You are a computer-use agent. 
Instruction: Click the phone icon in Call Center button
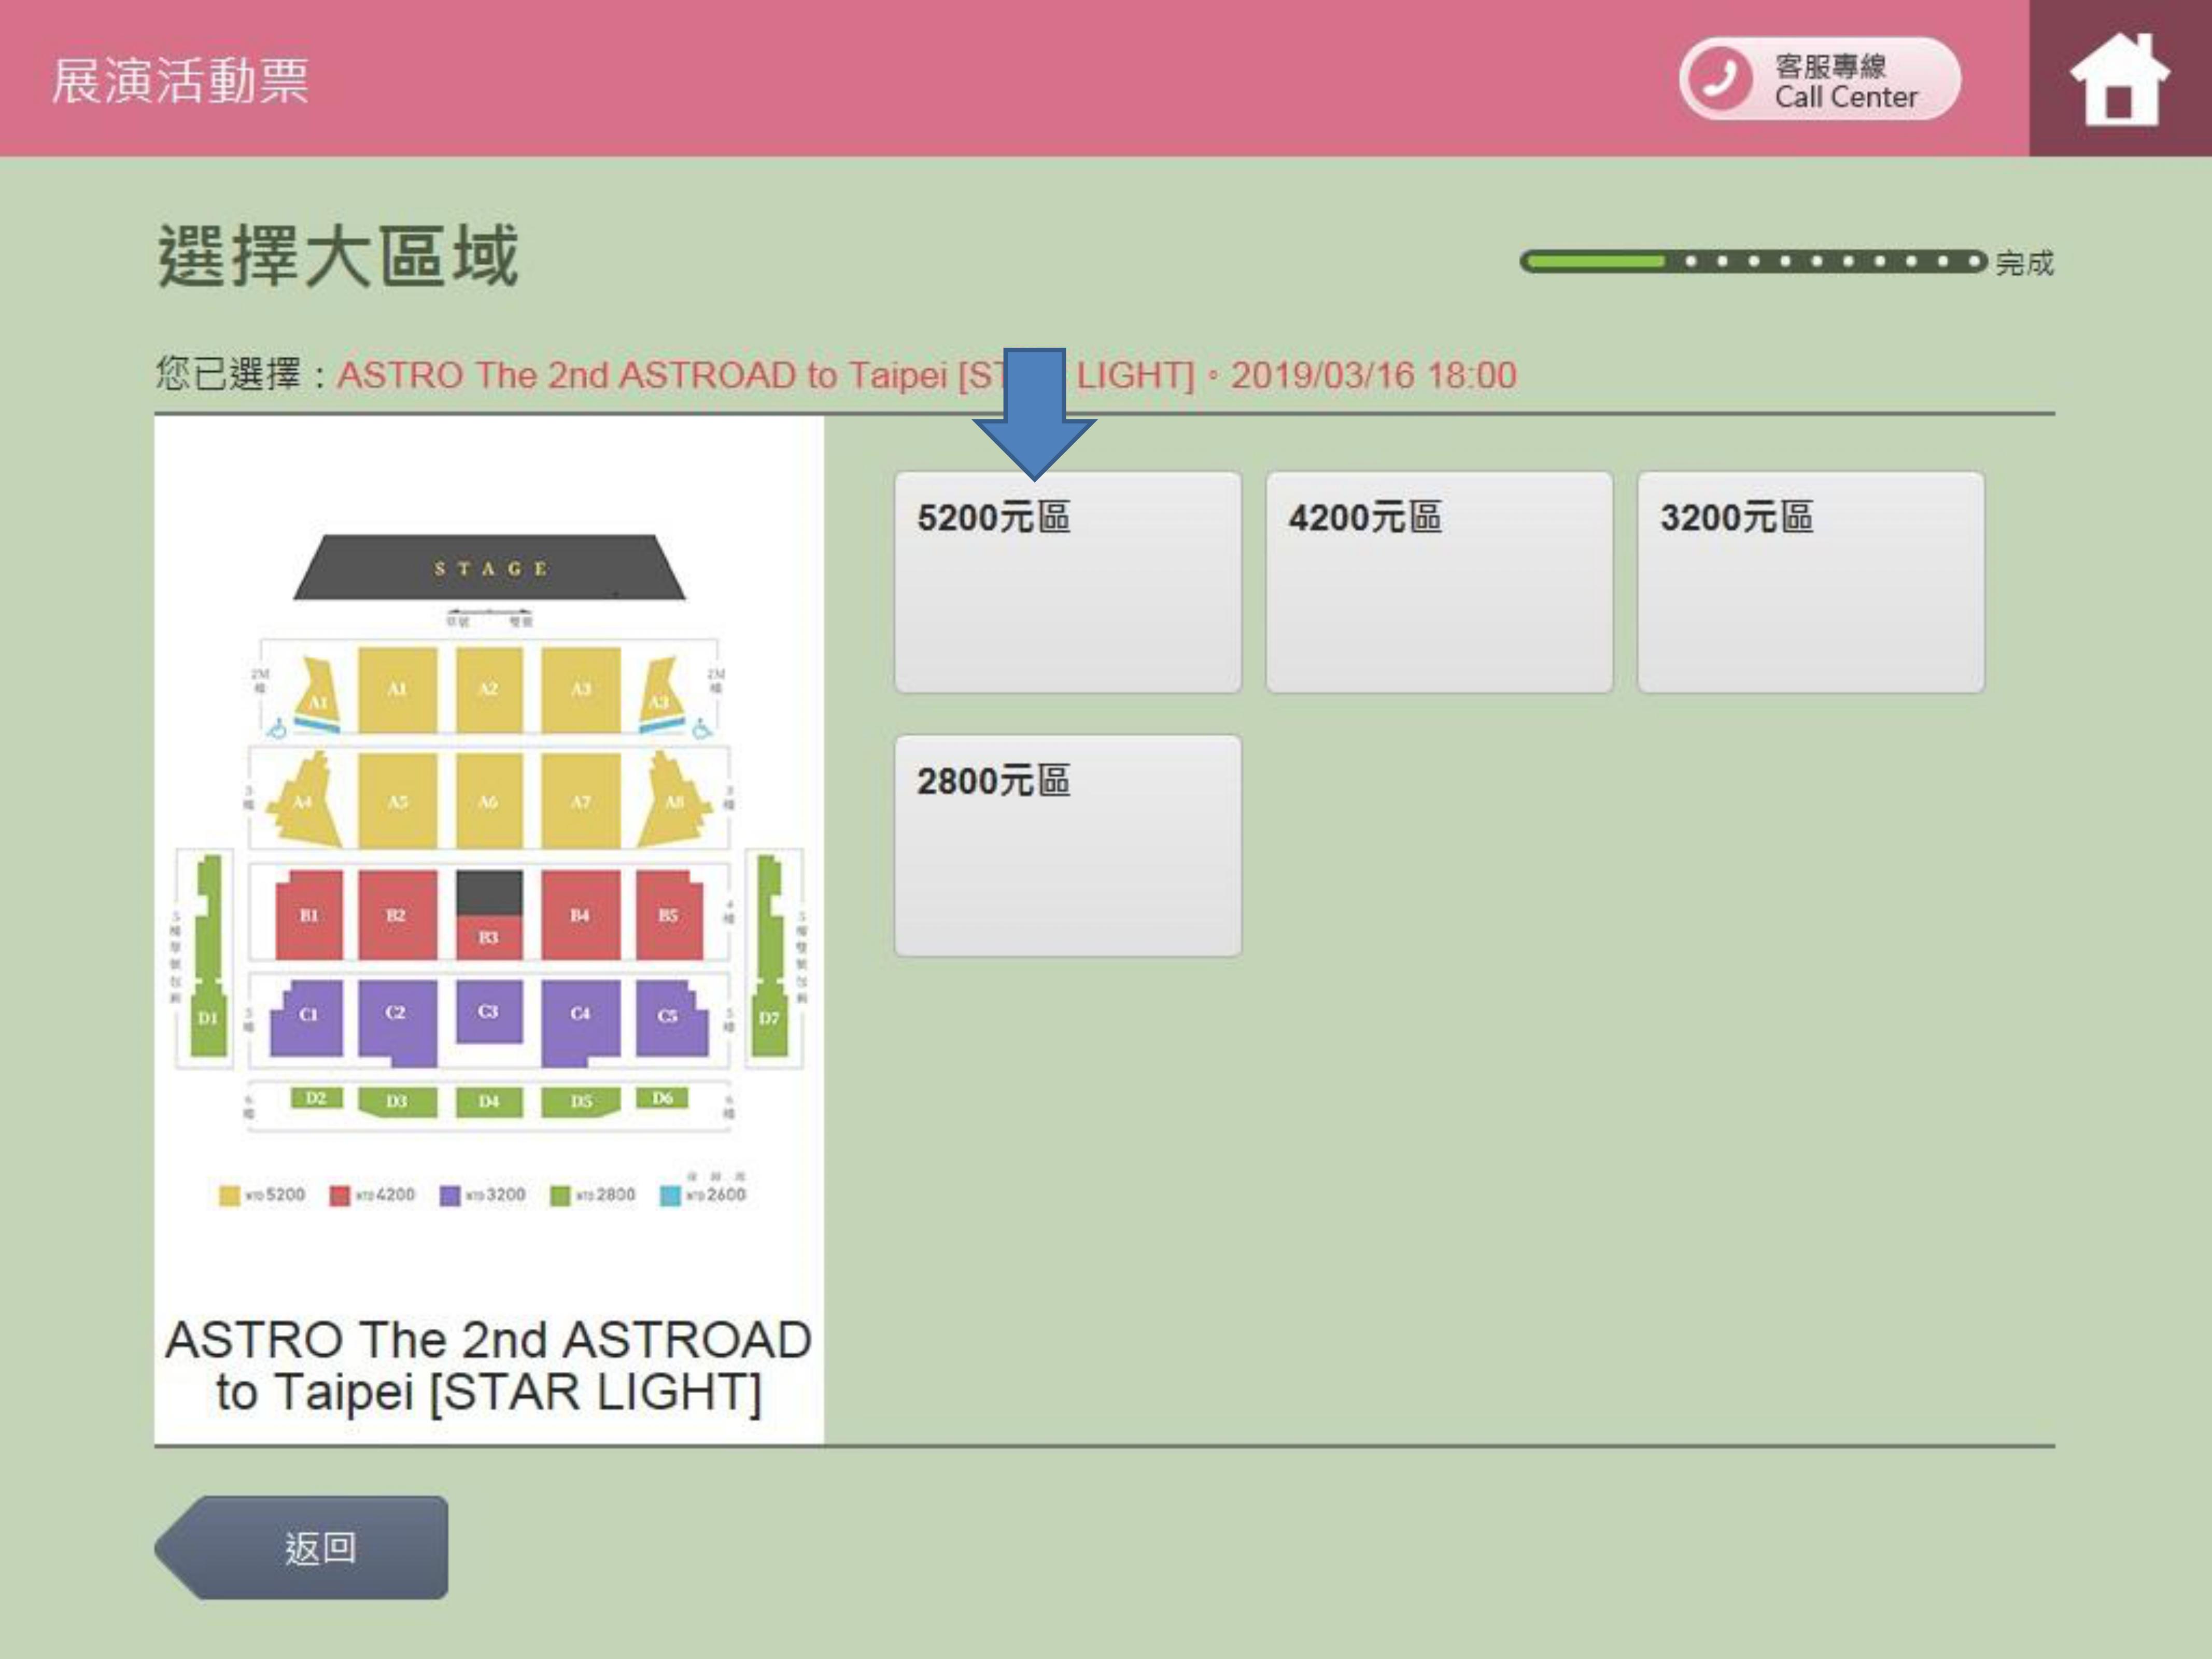point(1719,79)
